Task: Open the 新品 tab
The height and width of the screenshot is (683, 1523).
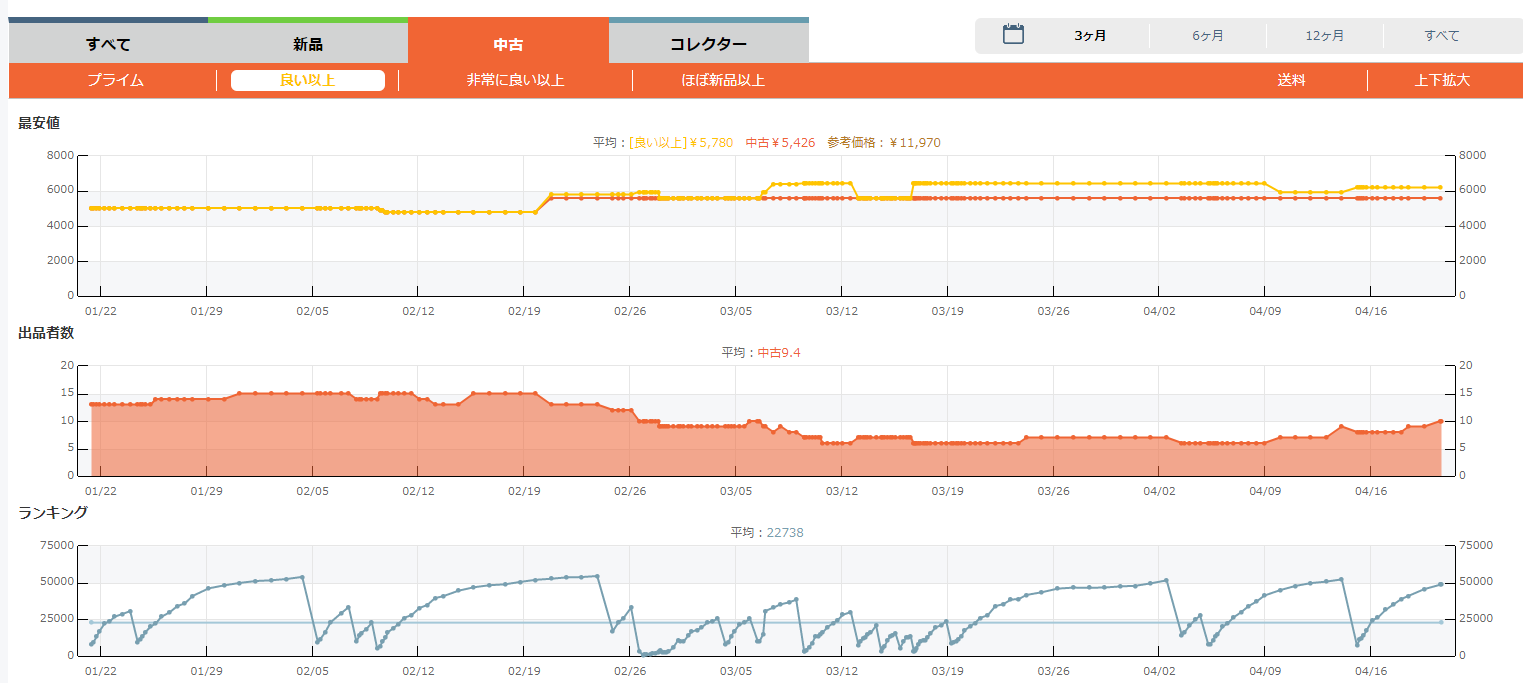Action: click(308, 44)
